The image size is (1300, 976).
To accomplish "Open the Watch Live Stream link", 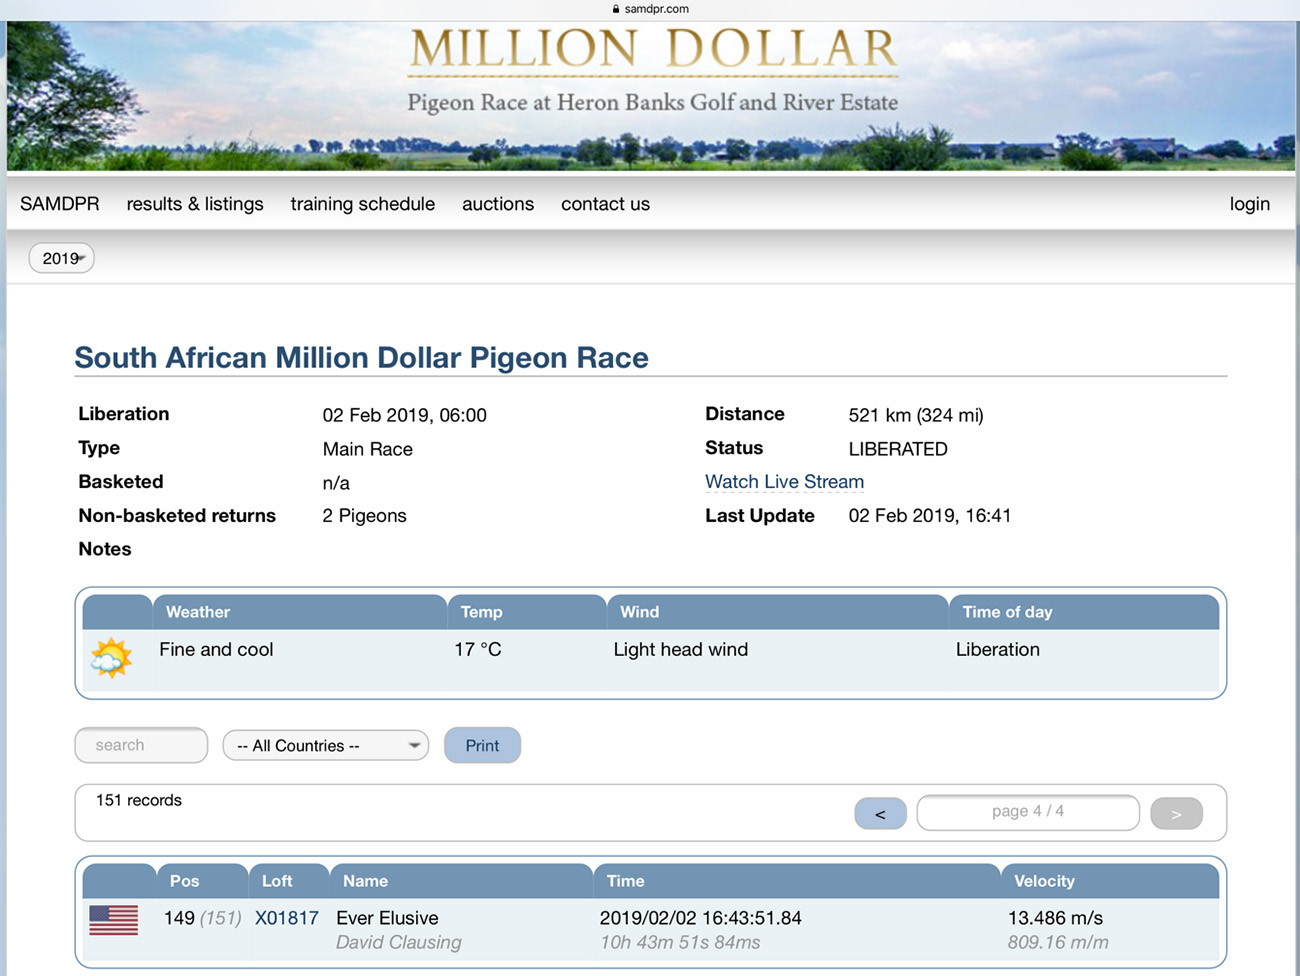I will coord(784,482).
